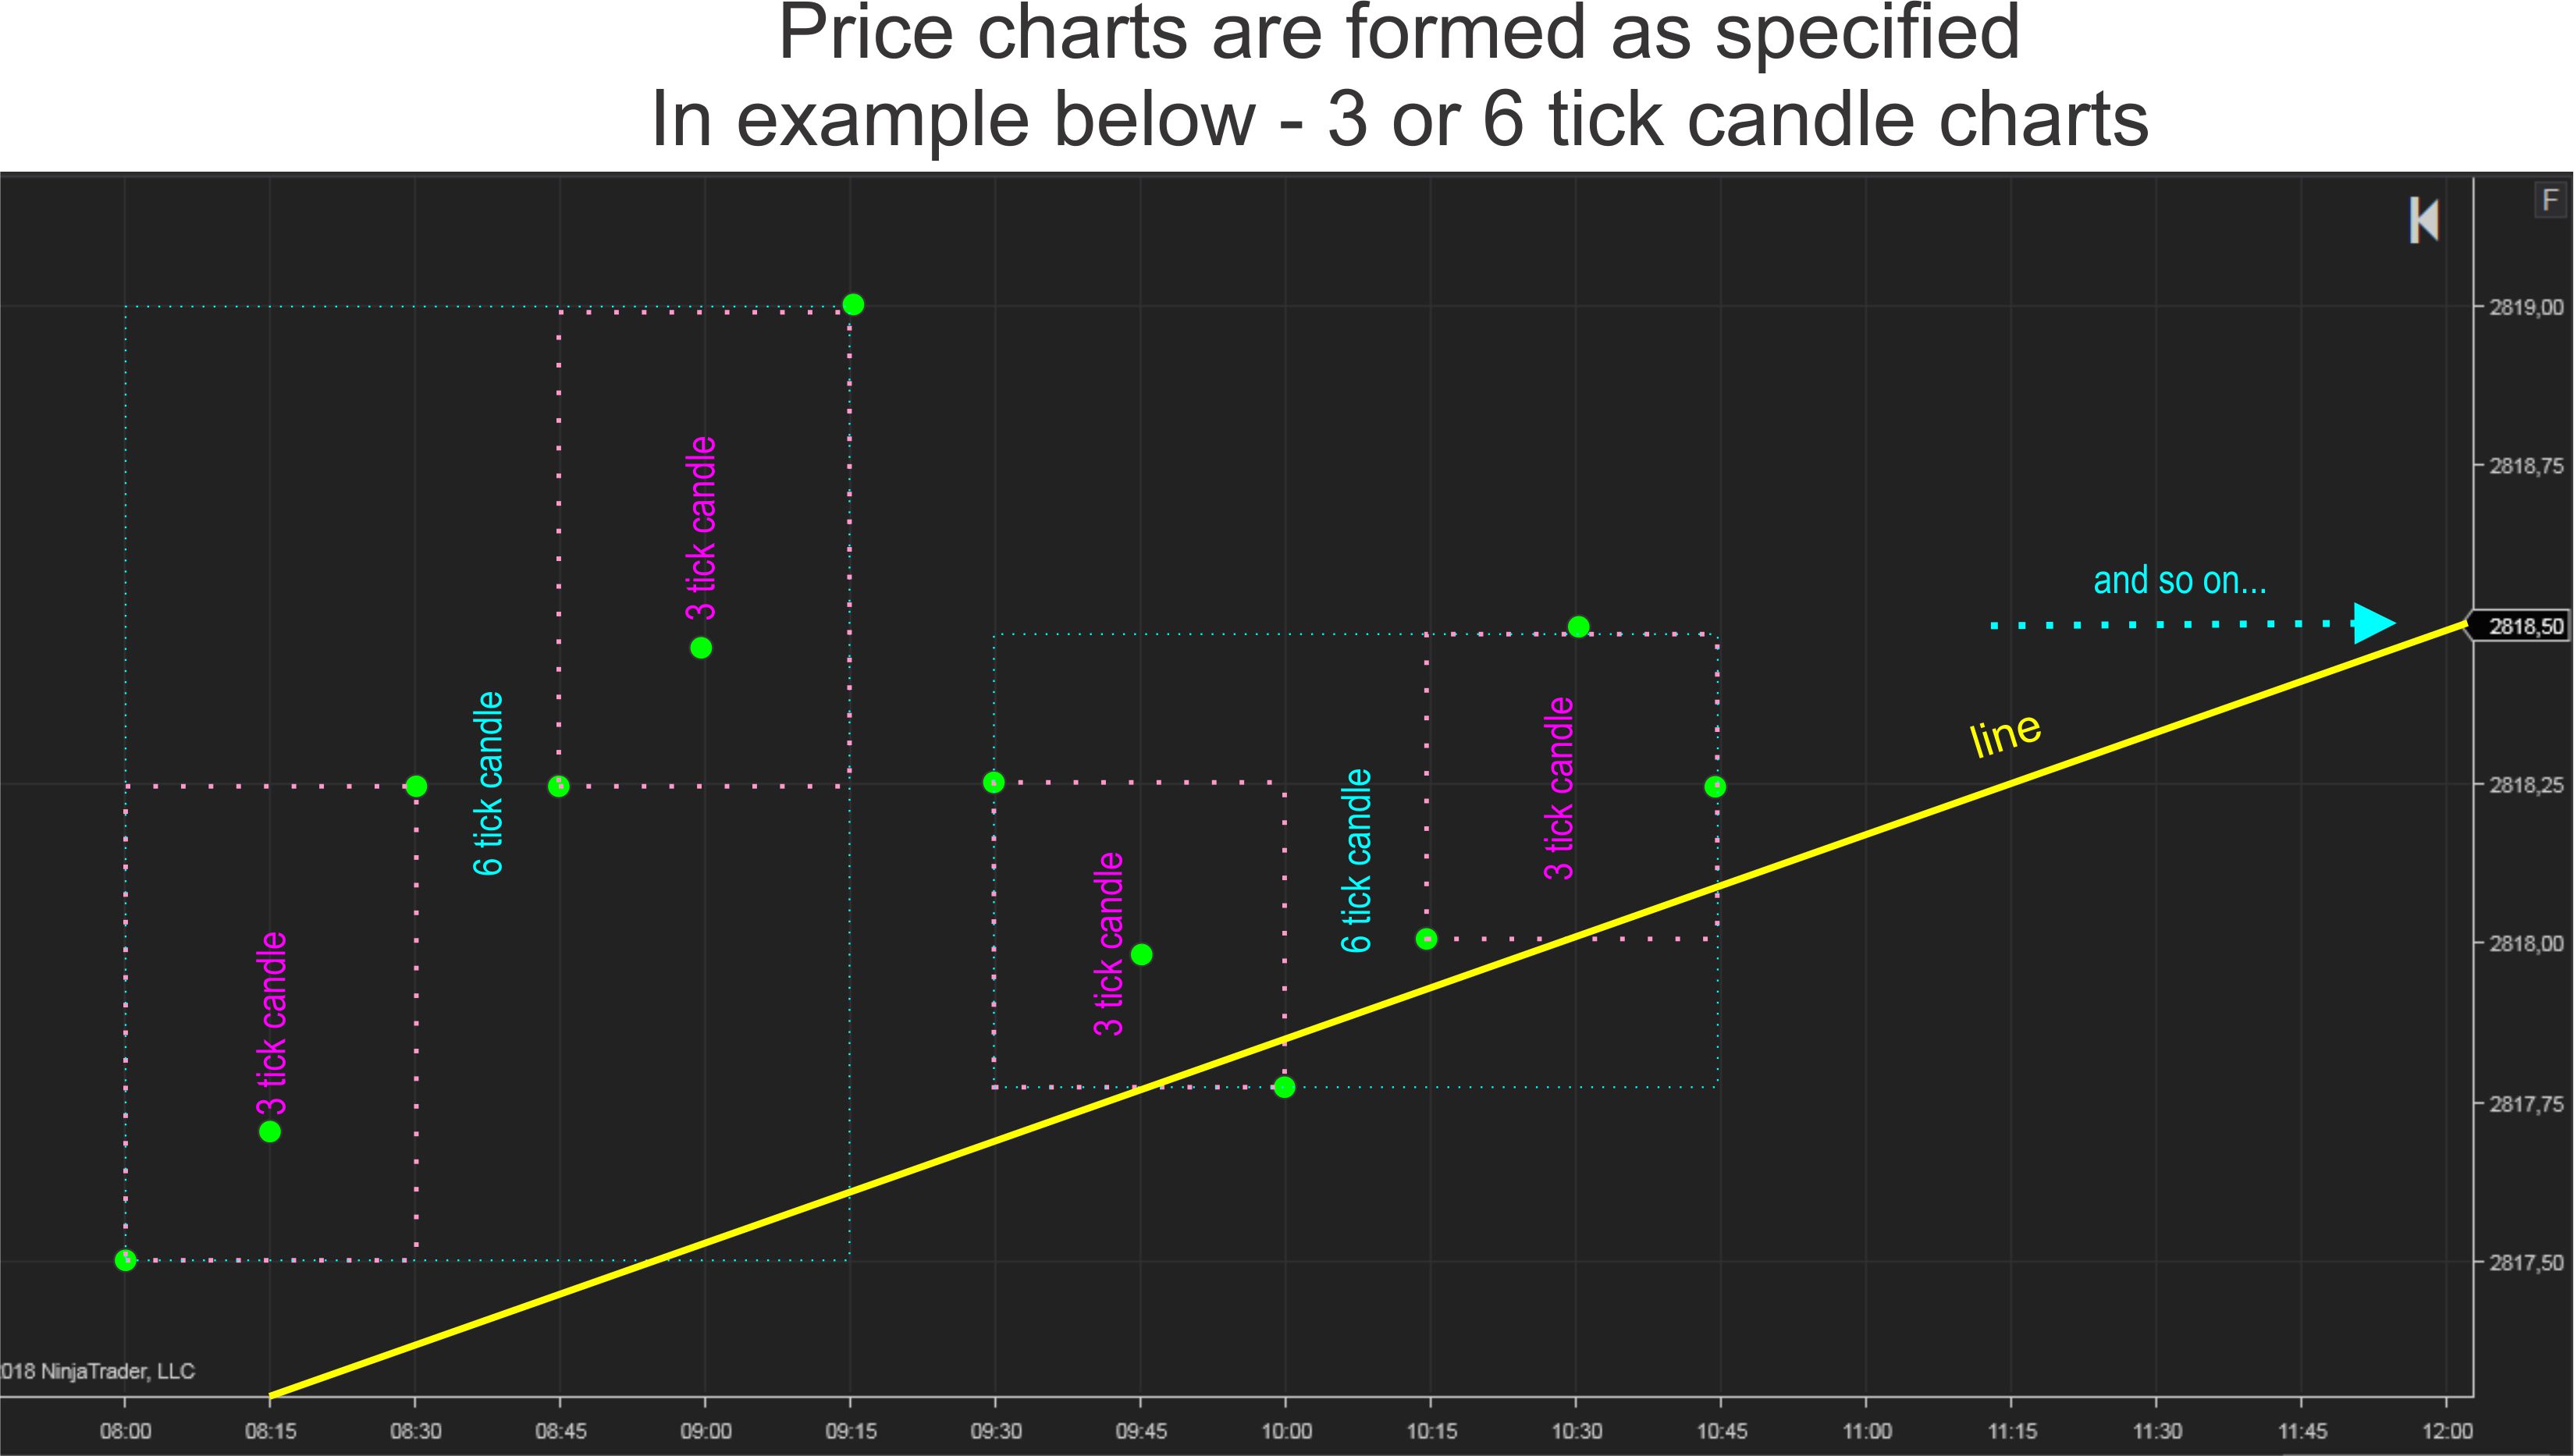Screen dimensions: 2574x1456
Task: Click the K scroll-to-latest-bar icon
Action: click(x=2423, y=220)
